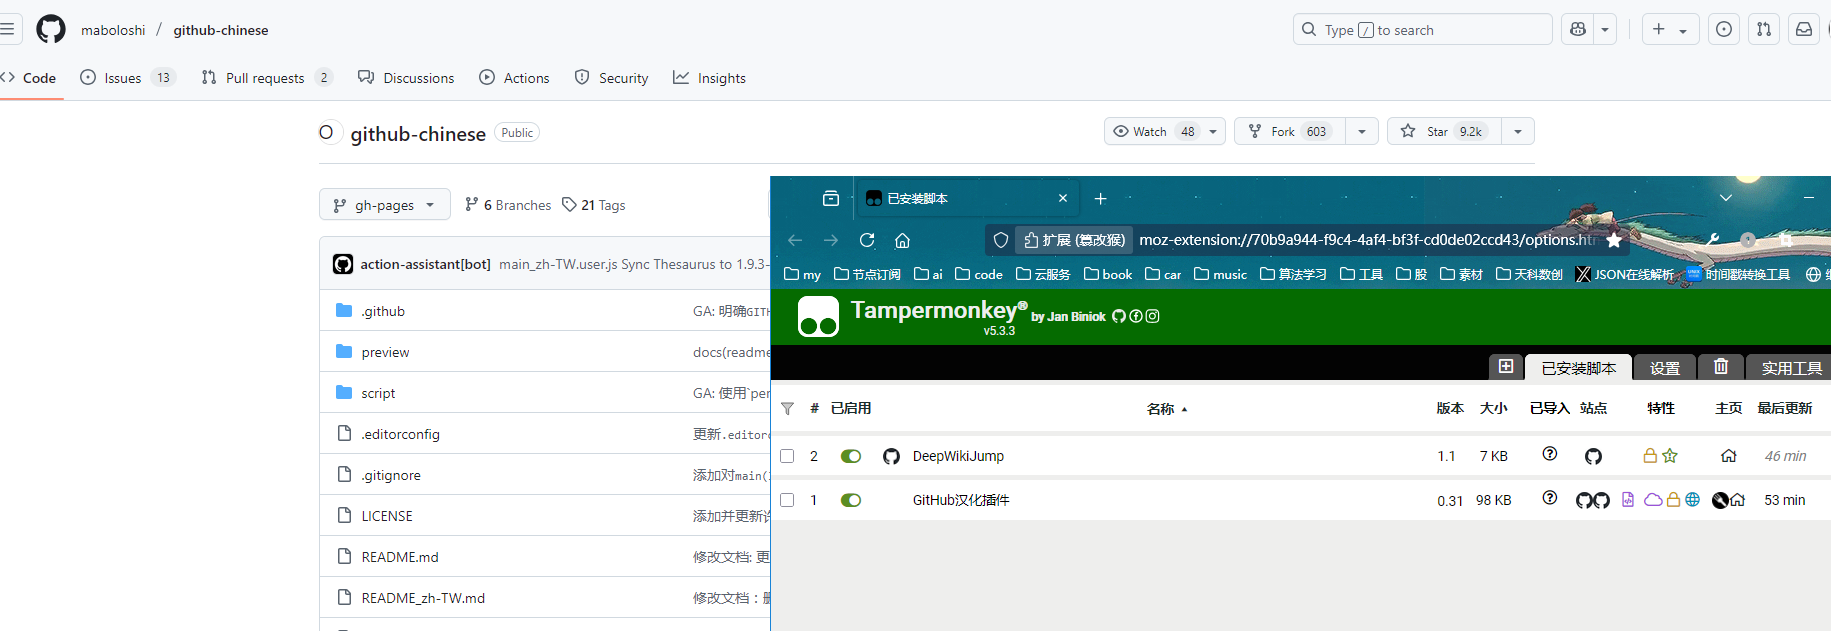View the 21 Tags link

(x=594, y=205)
